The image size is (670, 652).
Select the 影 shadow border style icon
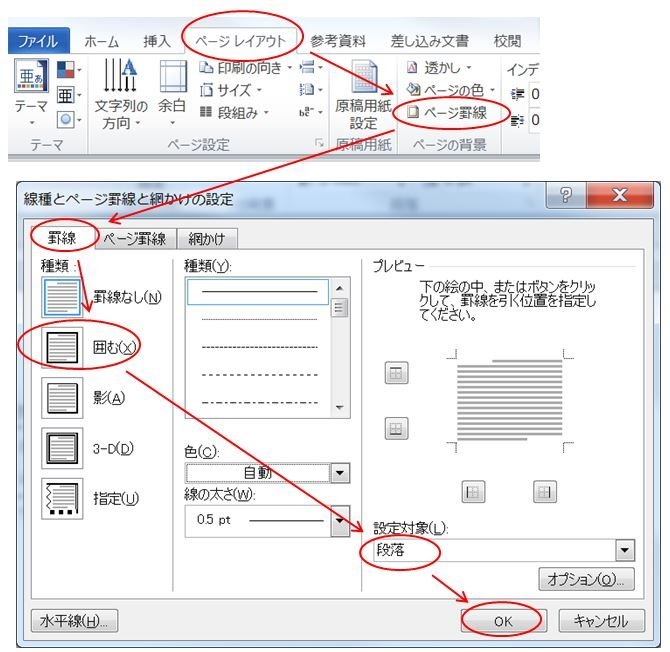tap(60, 397)
